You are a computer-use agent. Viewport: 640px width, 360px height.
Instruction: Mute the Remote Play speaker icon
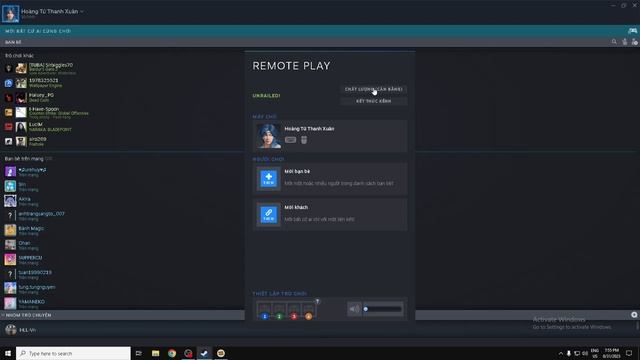(x=354, y=309)
